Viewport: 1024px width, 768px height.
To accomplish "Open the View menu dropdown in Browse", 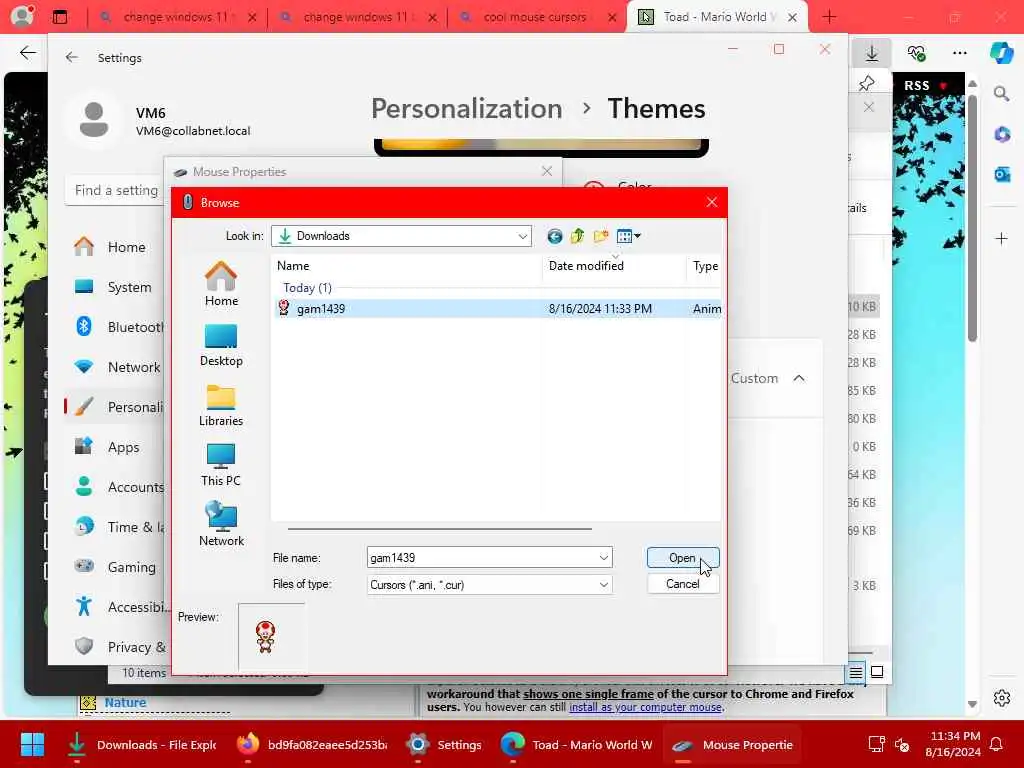I will click(628, 236).
